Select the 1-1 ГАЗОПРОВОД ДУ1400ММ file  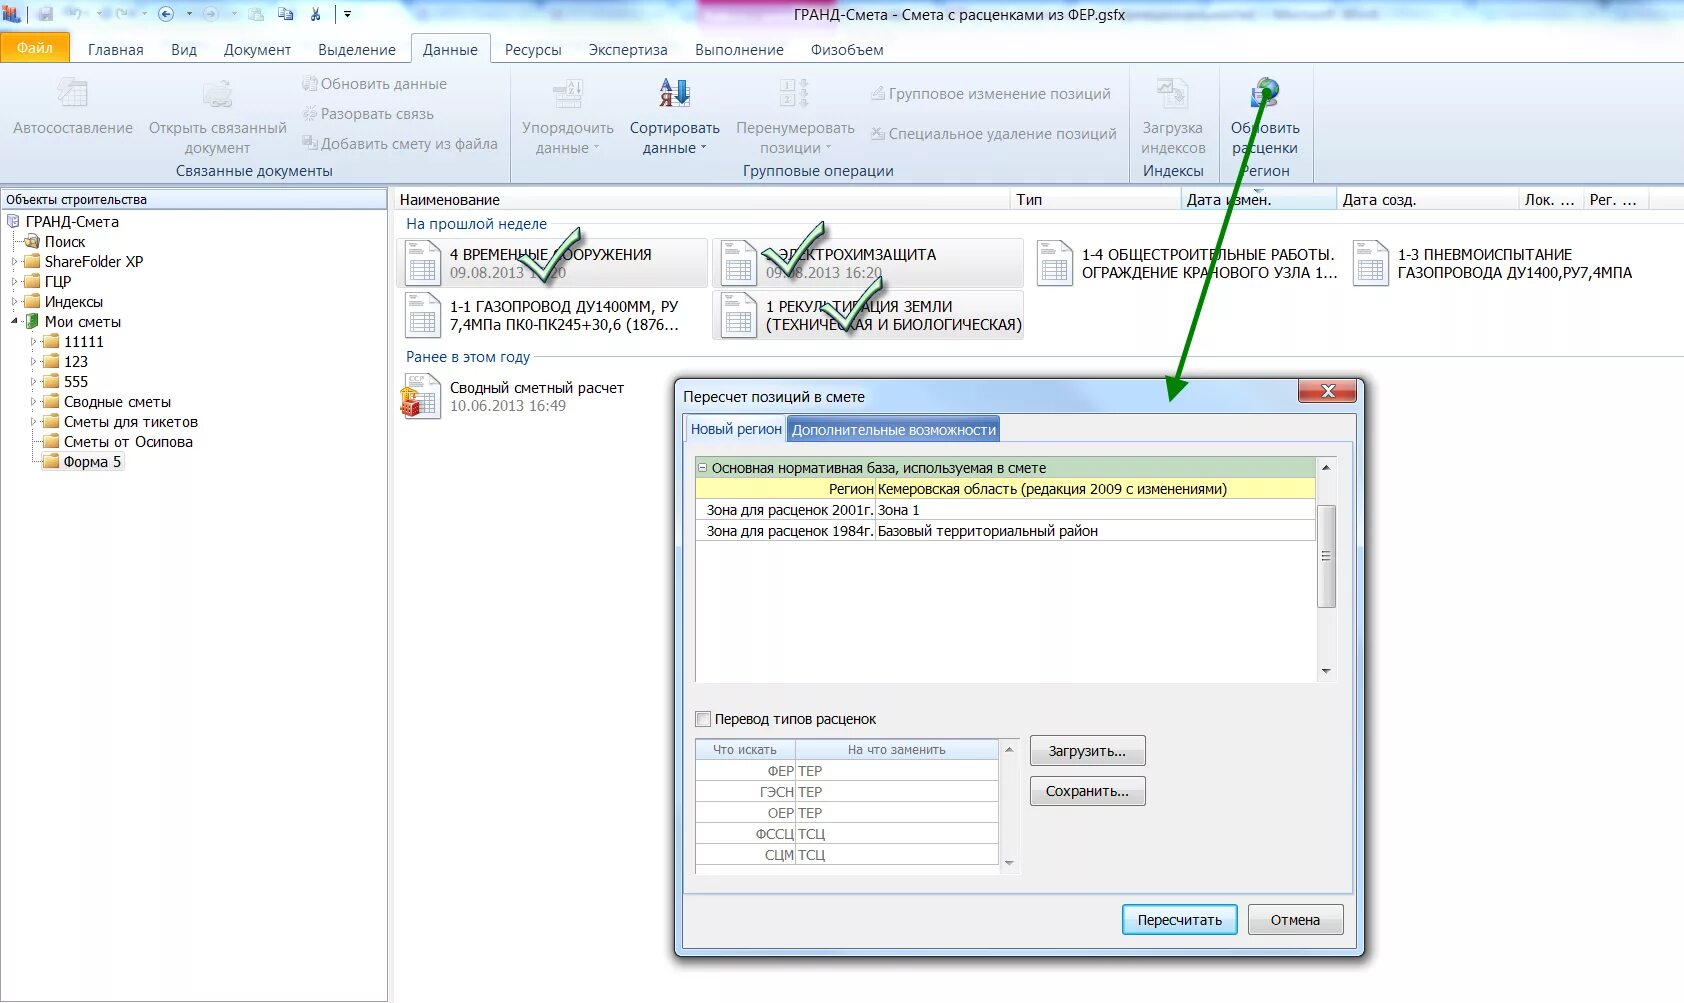click(x=552, y=315)
